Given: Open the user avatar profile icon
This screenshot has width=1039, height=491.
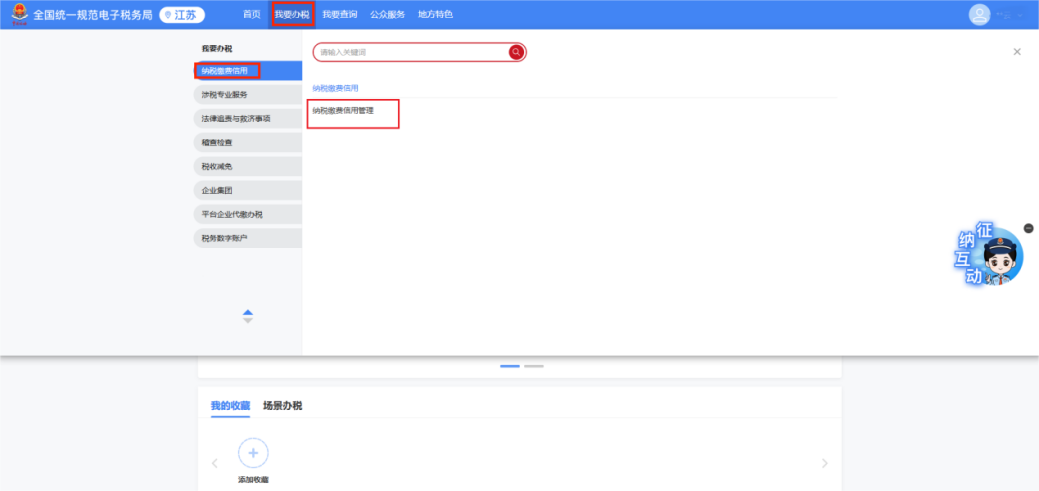Looking at the screenshot, I should (979, 15).
